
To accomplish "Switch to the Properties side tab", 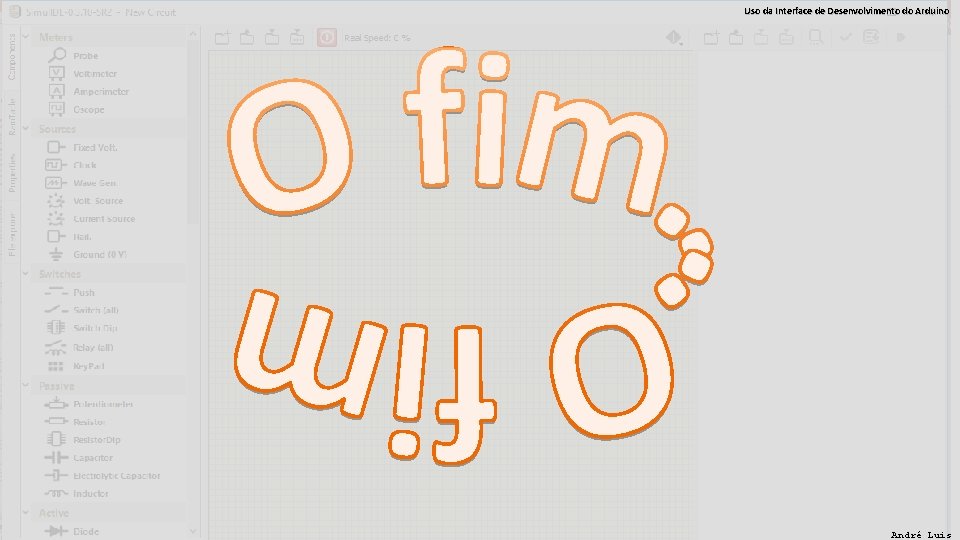I will point(11,174).
